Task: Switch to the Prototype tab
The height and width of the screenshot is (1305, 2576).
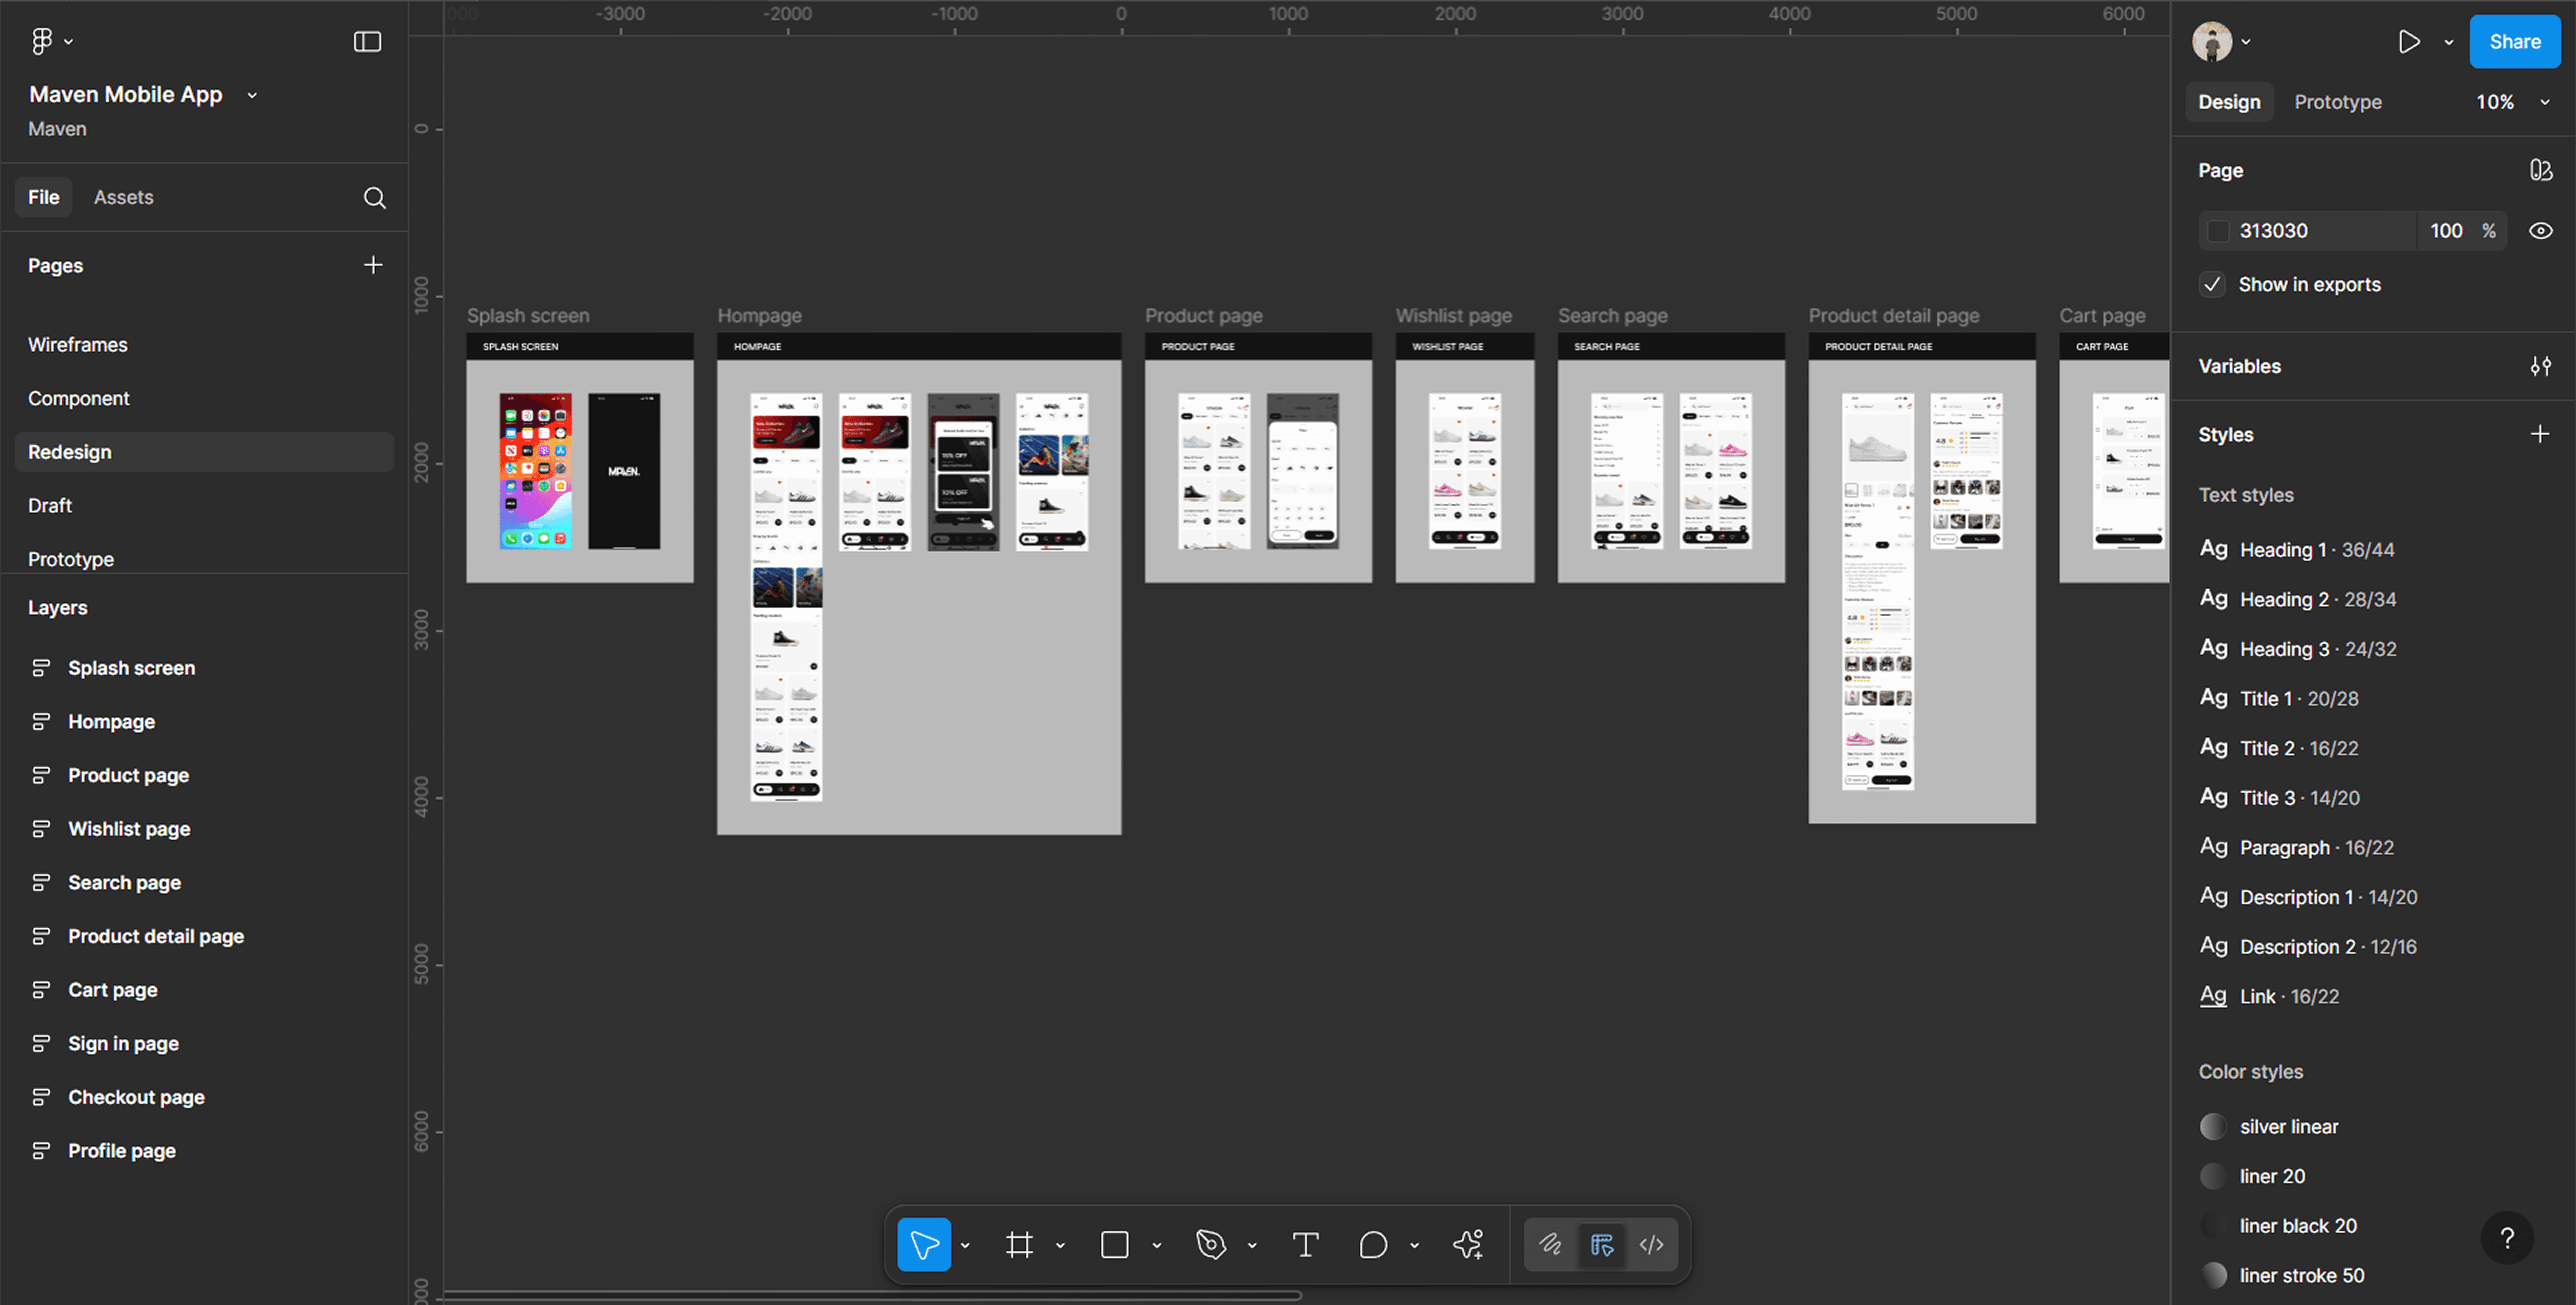Action: [2337, 102]
